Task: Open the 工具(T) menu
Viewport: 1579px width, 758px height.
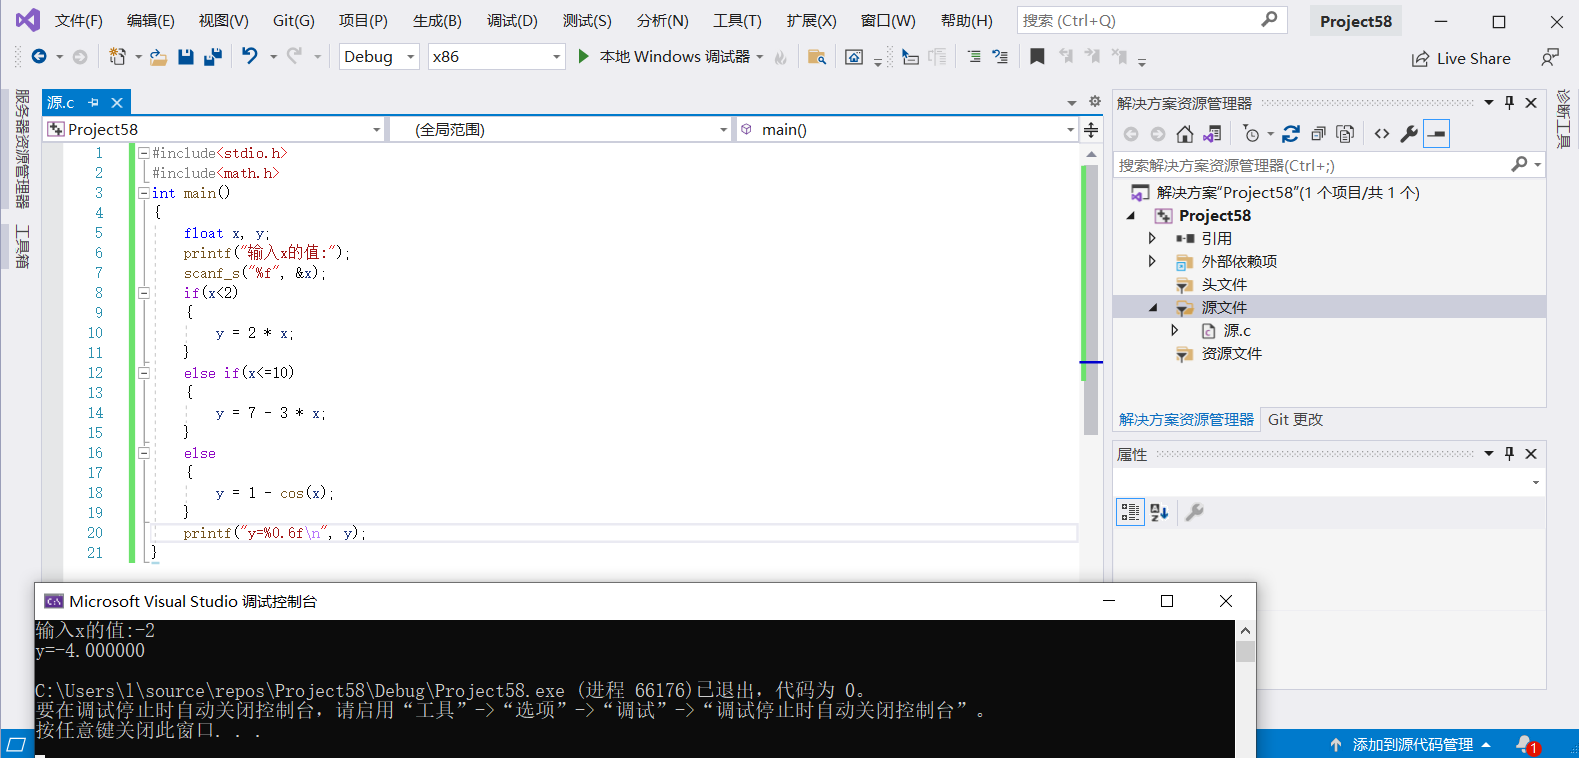Action: pyautogui.click(x=737, y=20)
